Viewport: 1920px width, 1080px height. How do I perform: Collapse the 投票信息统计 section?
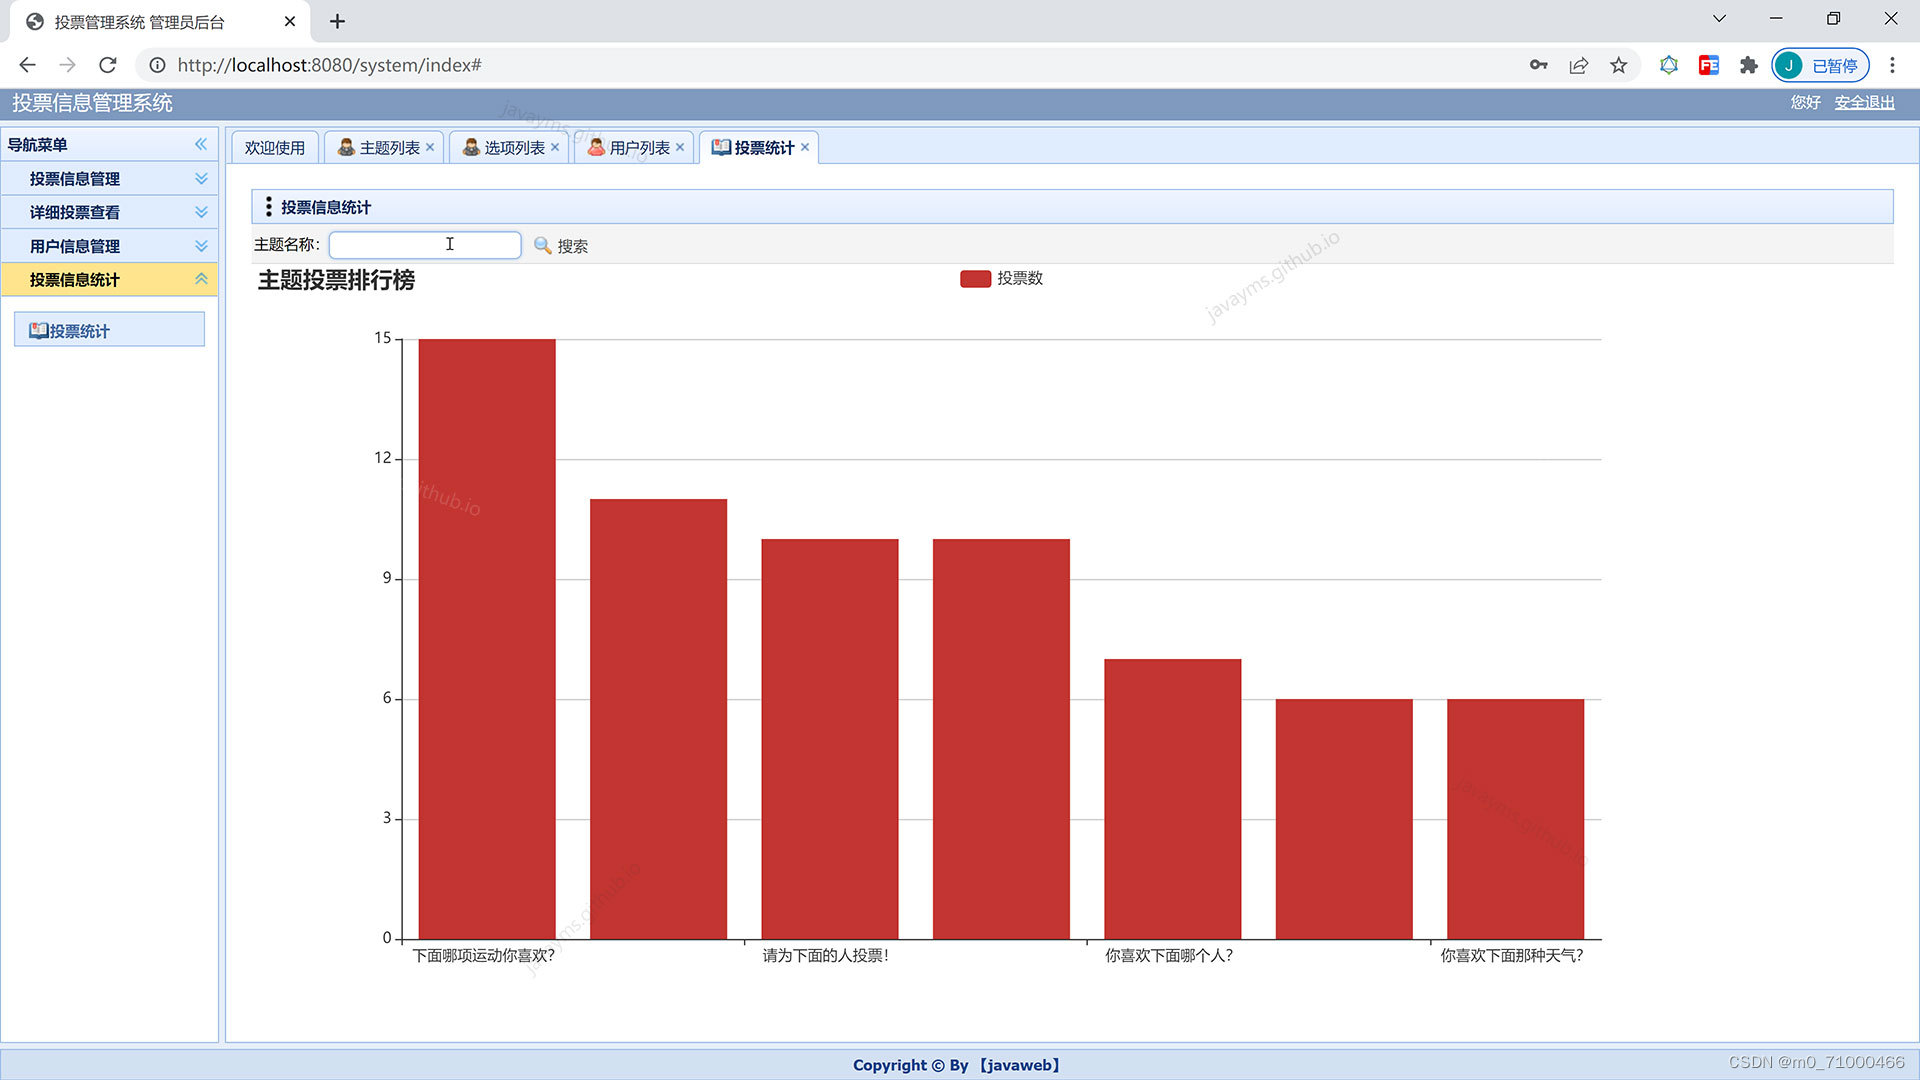point(109,280)
